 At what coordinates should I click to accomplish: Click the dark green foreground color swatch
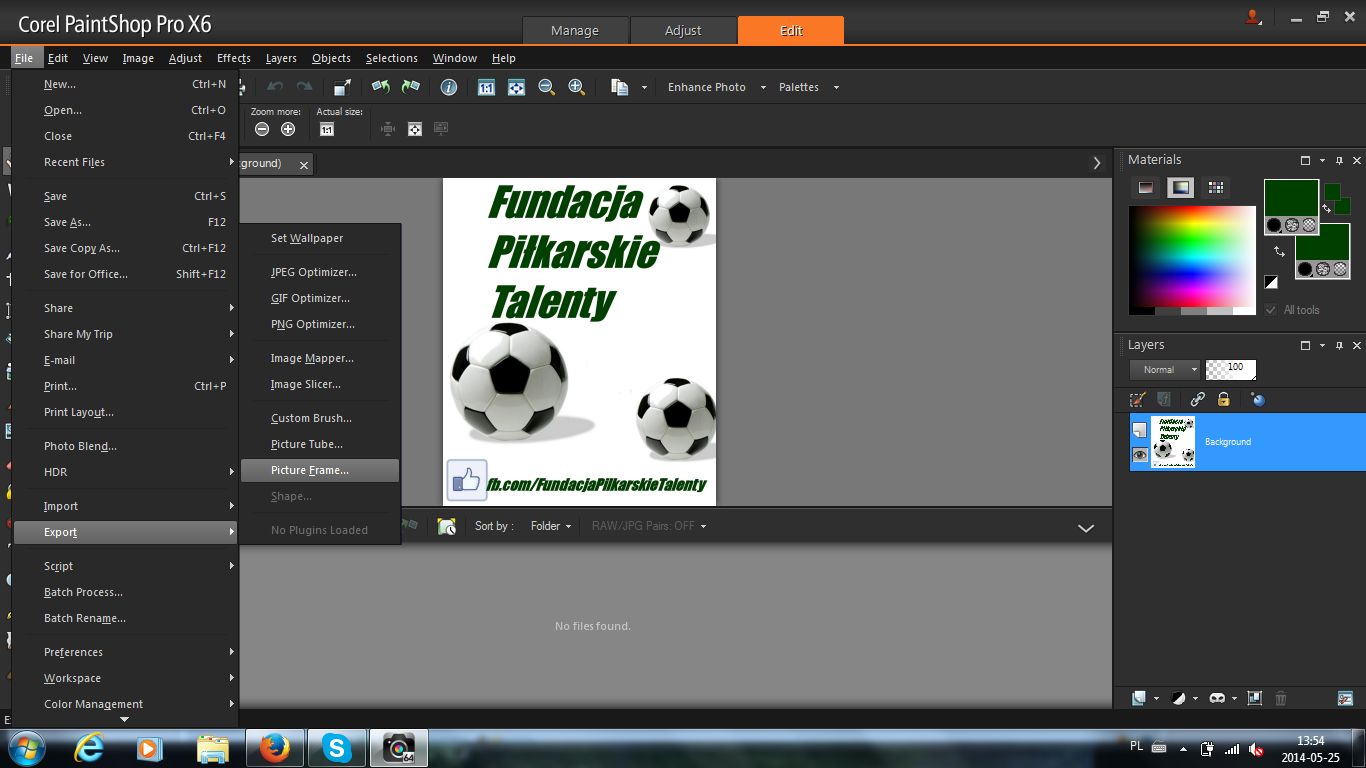tap(1290, 197)
